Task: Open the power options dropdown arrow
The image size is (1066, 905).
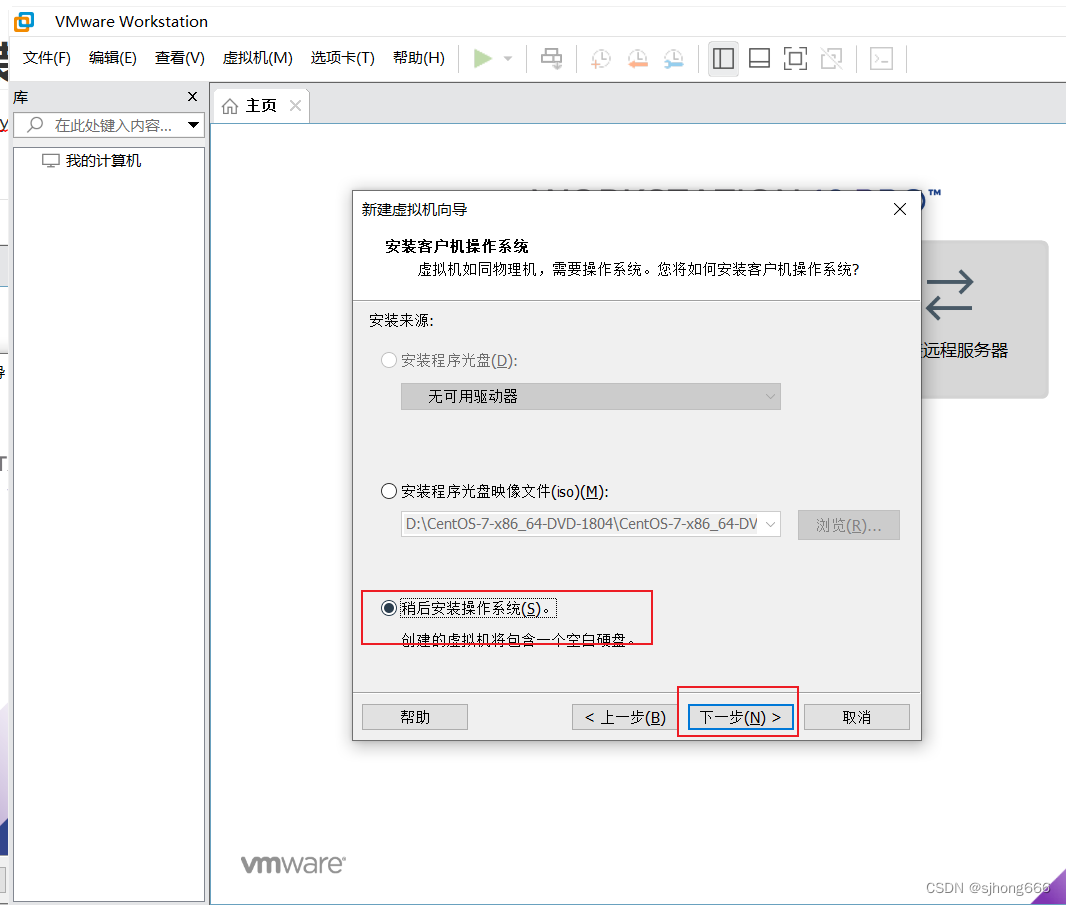Action: coord(508,58)
